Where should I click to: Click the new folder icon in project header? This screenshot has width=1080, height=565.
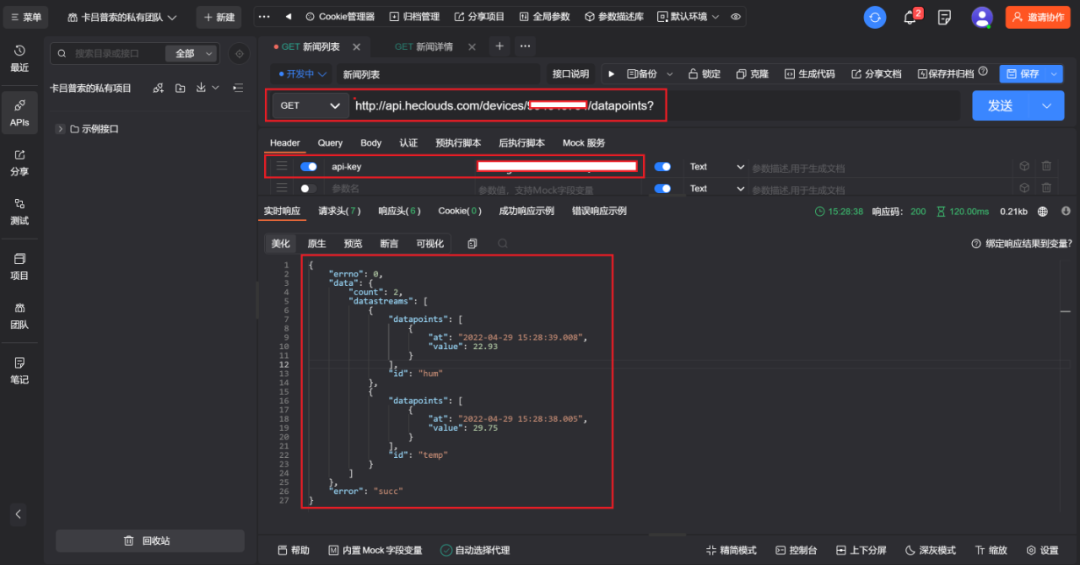tap(180, 88)
